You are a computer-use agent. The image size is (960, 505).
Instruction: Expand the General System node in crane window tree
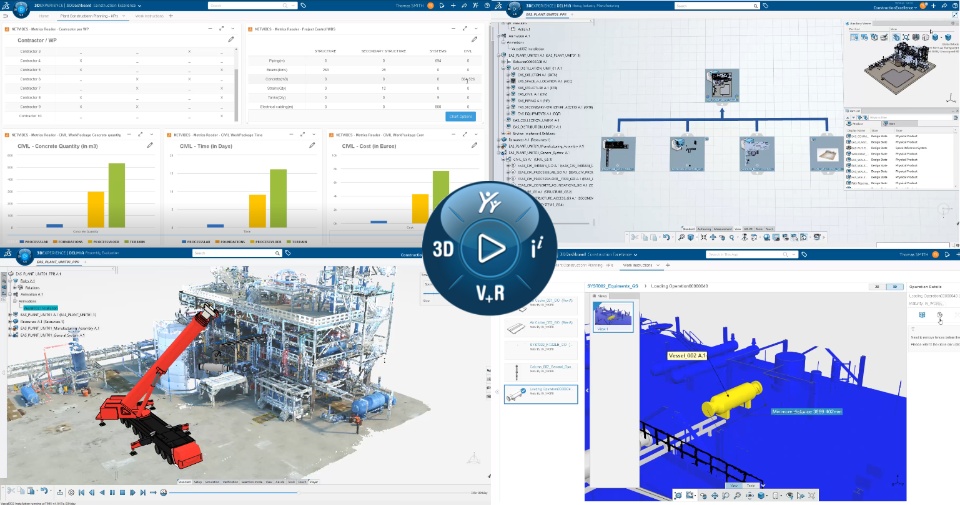coord(10,335)
